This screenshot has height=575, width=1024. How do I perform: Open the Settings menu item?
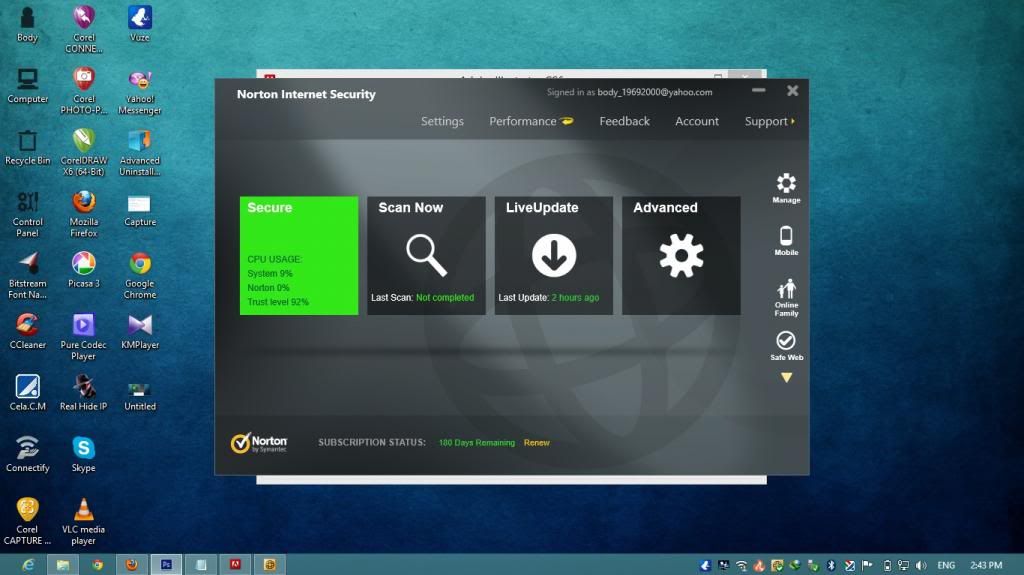click(442, 122)
